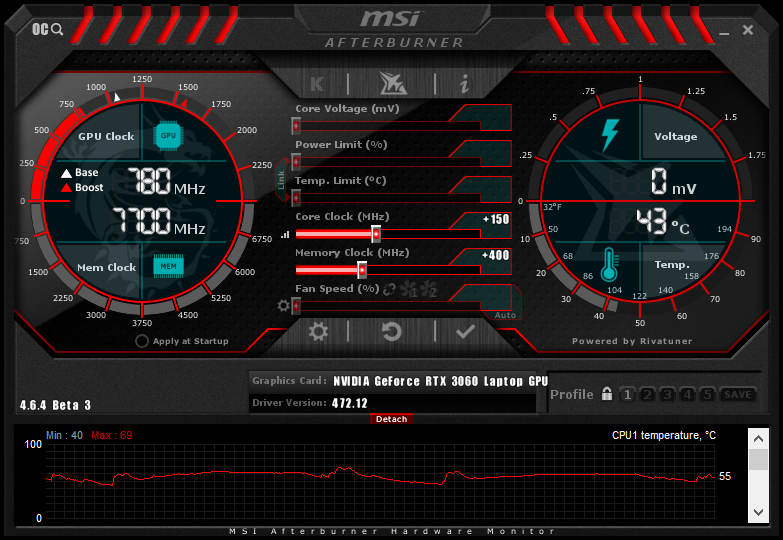Click the monitor scrollbar down arrow
Screen dimensions: 783x540
click(x=758, y=512)
